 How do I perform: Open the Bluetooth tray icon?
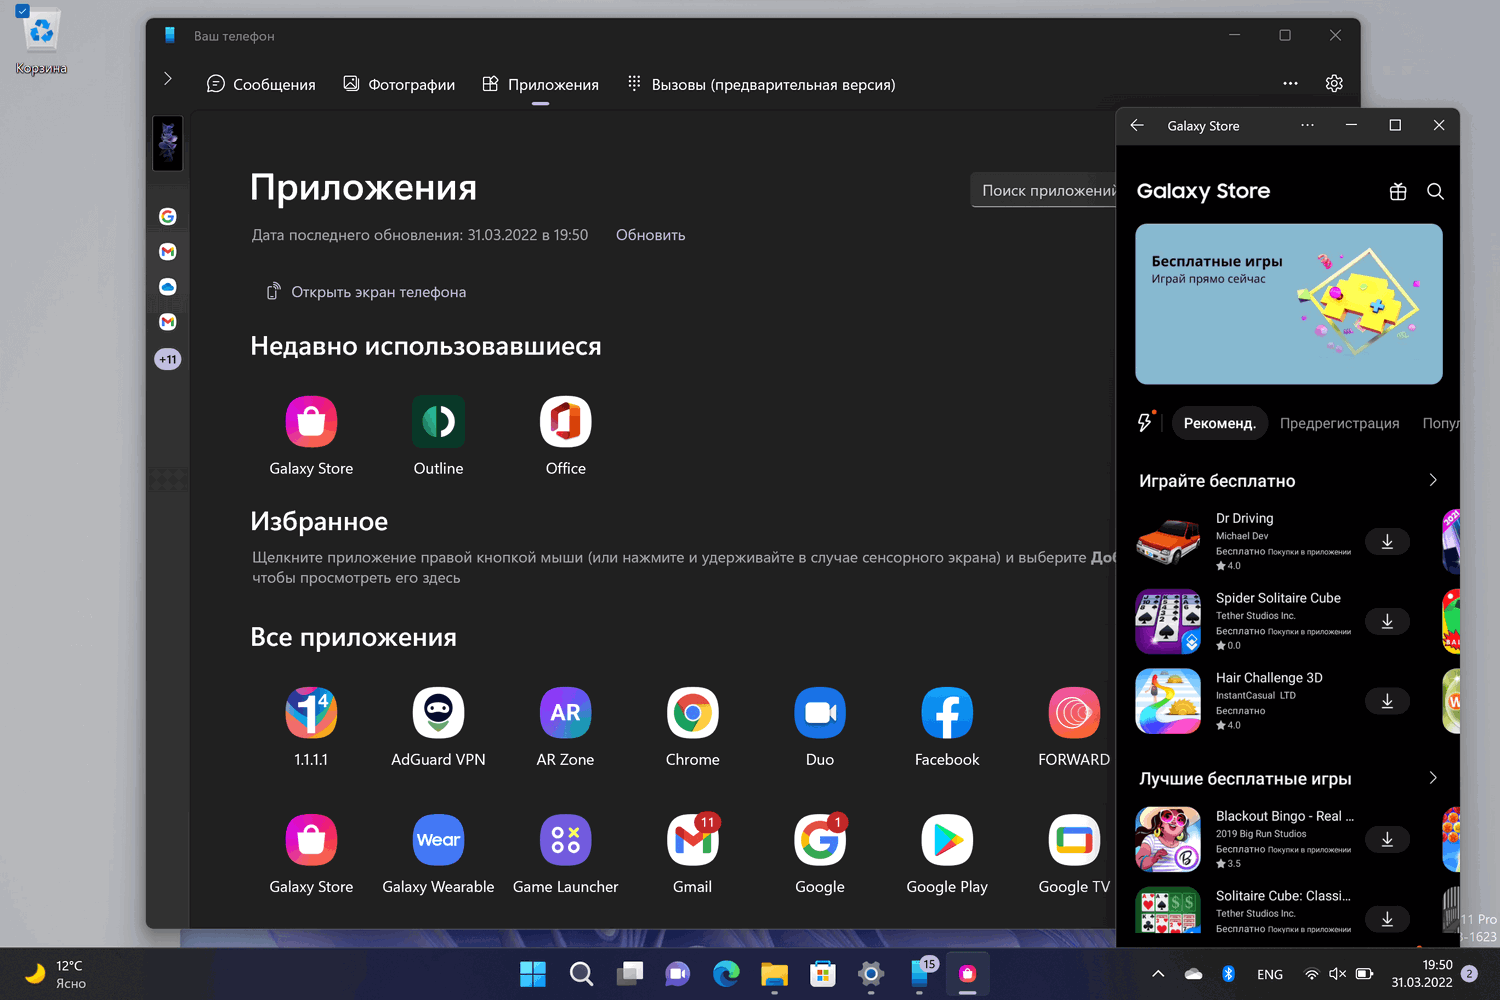[1228, 974]
